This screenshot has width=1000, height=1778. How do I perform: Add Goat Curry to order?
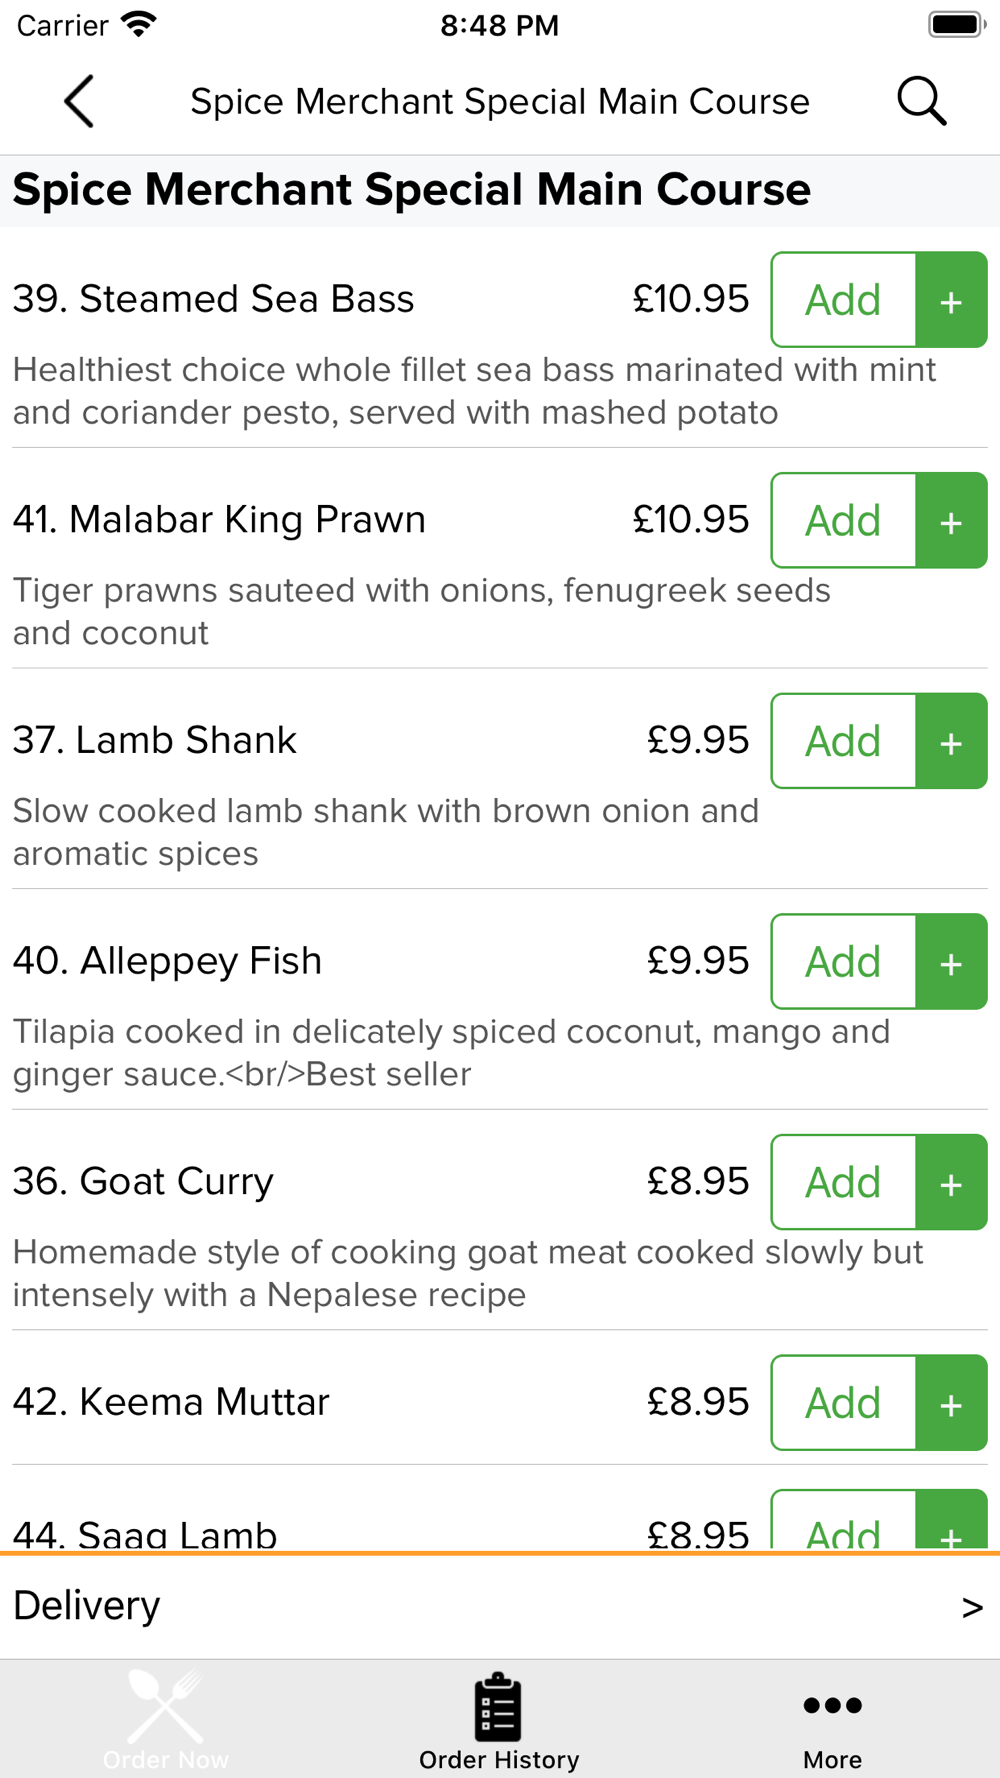click(x=844, y=1182)
